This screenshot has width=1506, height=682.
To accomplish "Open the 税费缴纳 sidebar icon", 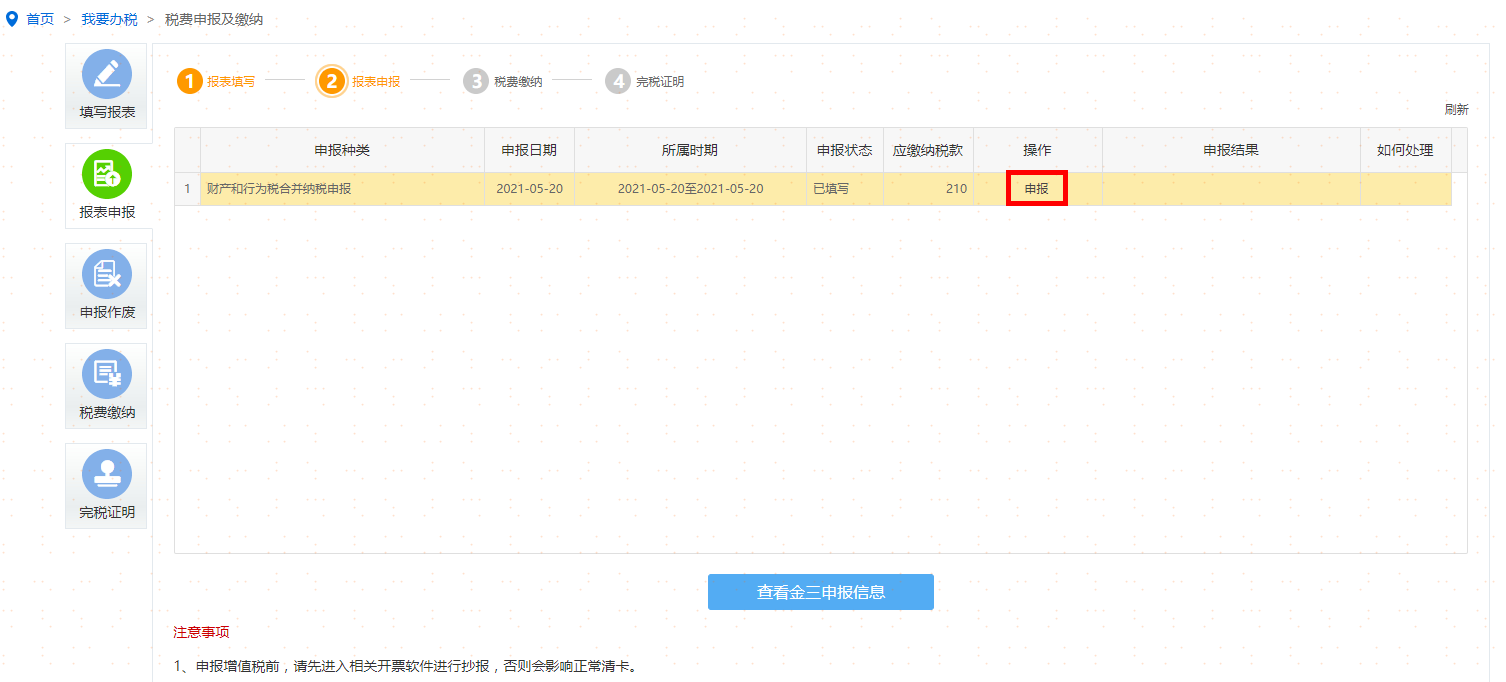I will 106,386.
